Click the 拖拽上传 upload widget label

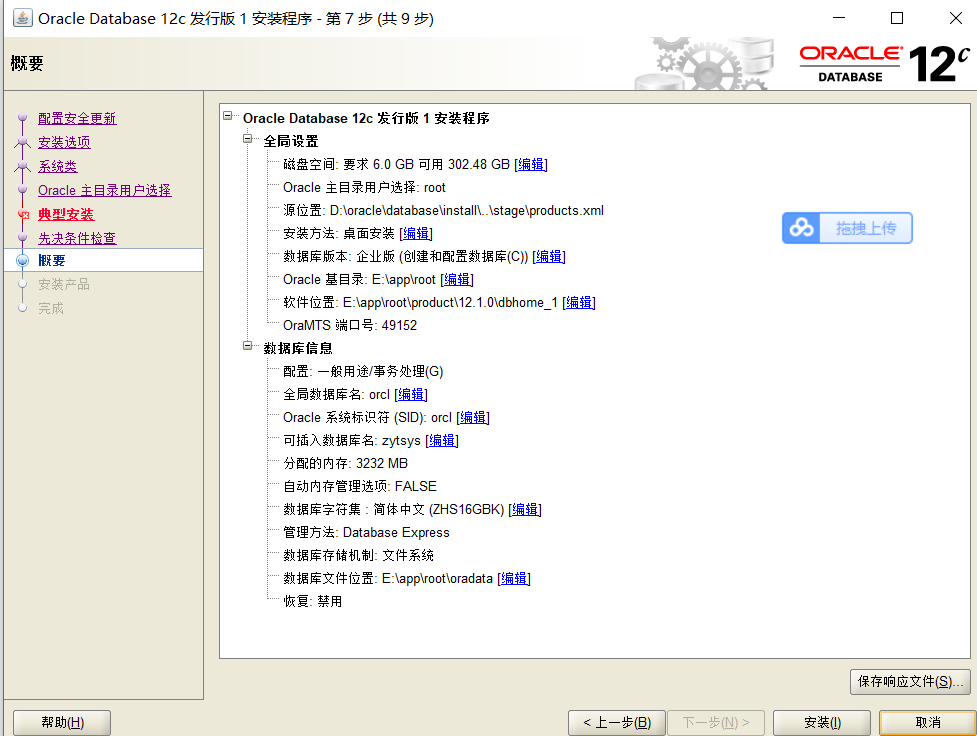point(865,228)
